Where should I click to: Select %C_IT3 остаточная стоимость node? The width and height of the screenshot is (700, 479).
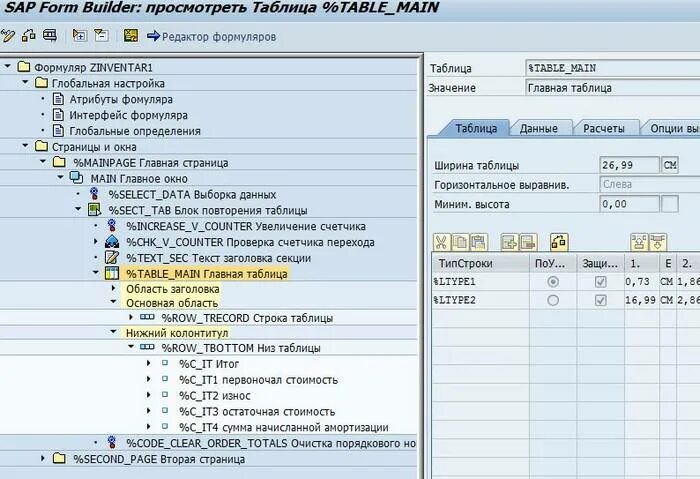click(257, 412)
